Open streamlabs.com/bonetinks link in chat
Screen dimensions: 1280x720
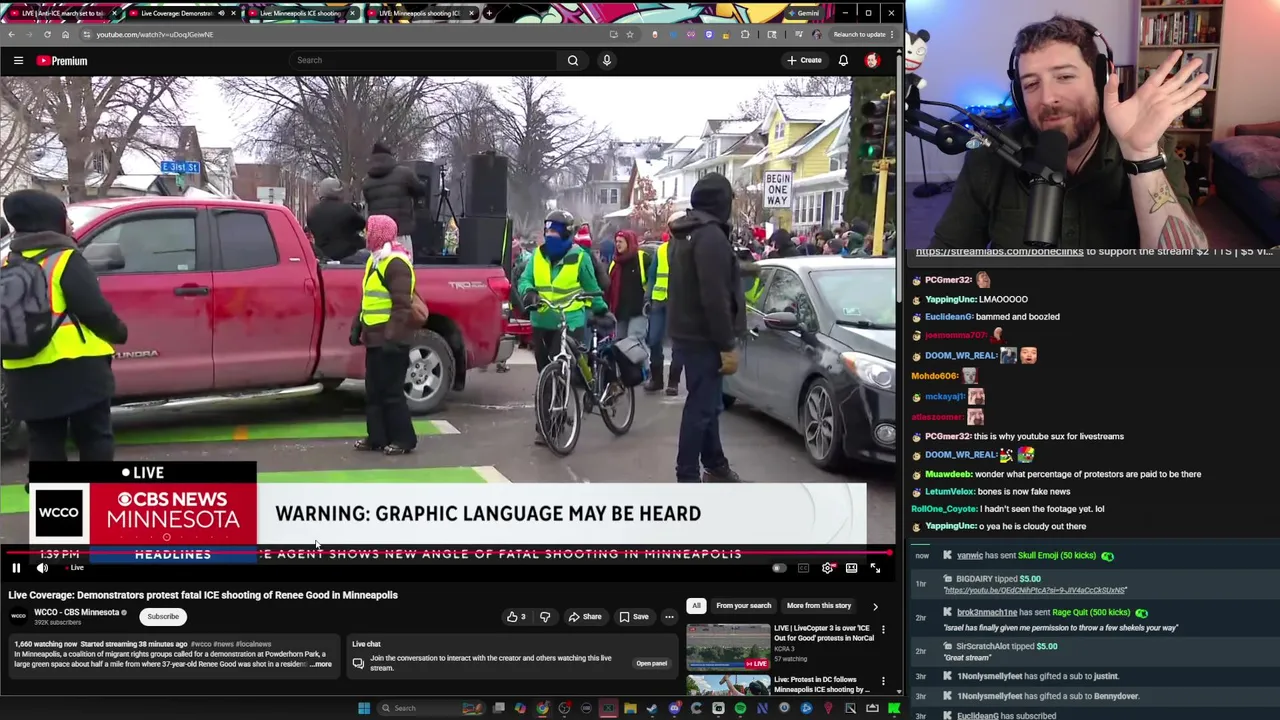click(x=999, y=252)
